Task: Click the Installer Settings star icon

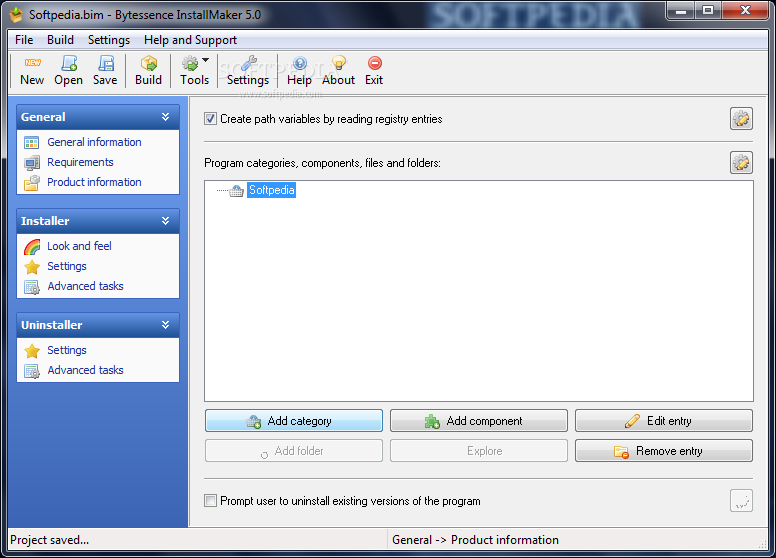Action: pyautogui.click(x=32, y=267)
